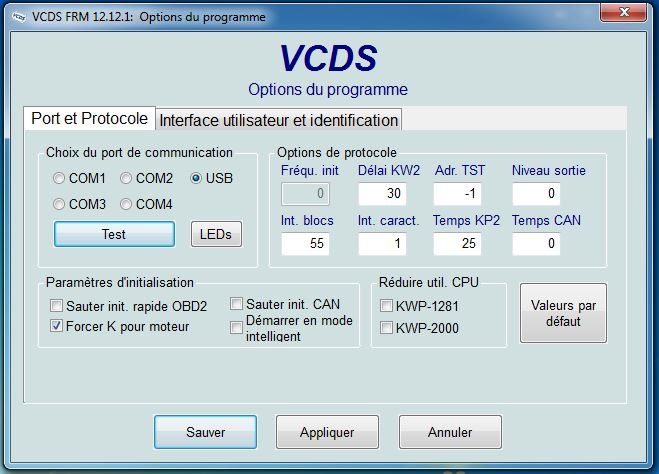Screen dimensions: 659x474
Task: Close the Options du programme window
Action: (x=624, y=12)
